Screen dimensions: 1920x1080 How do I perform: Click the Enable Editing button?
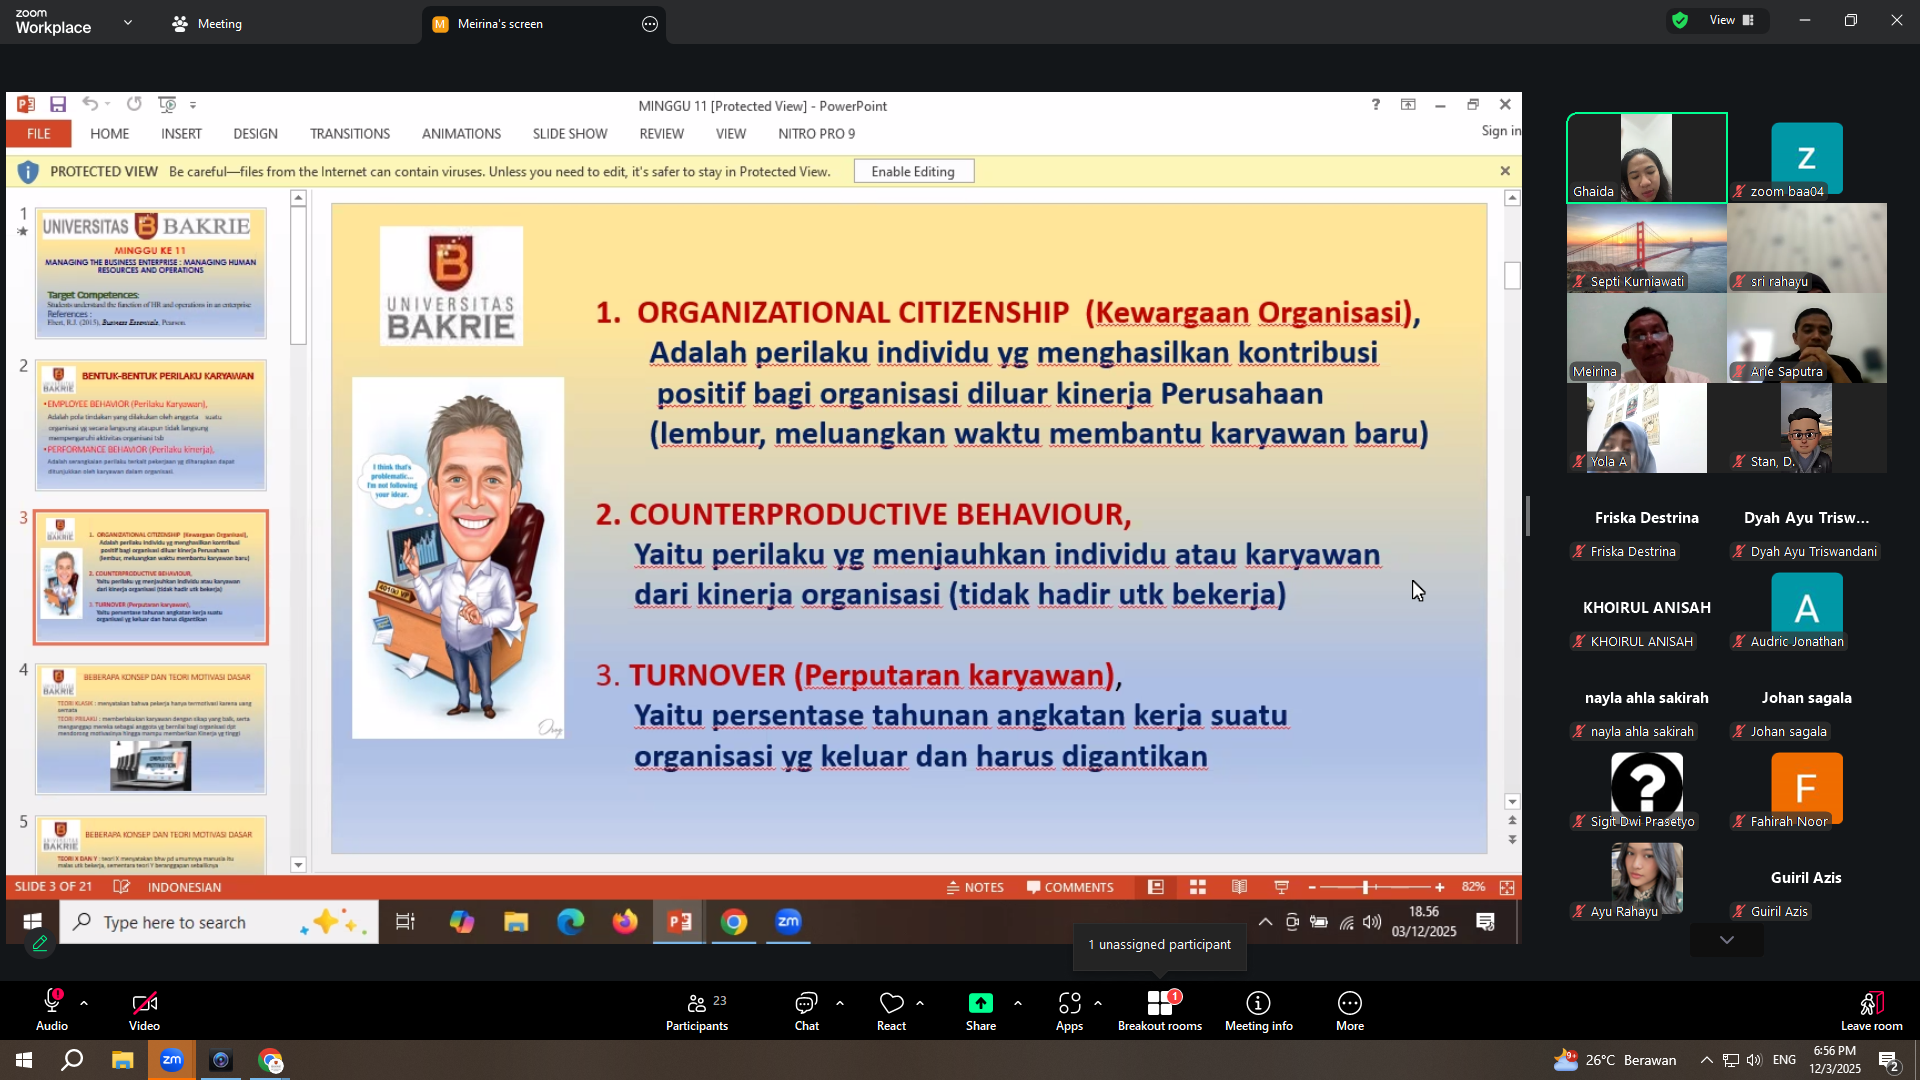(x=913, y=171)
